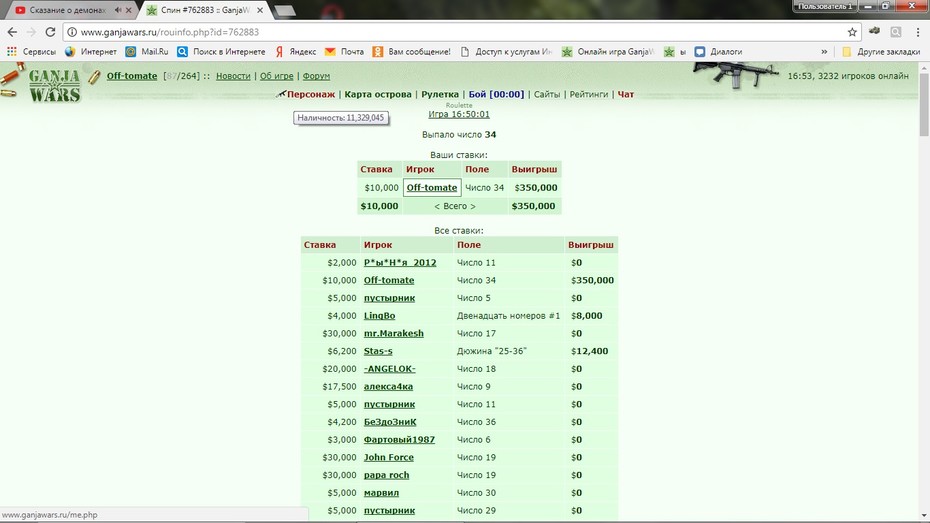Go to Чат menu item
The image size is (930, 523).
(x=626, y=94)
